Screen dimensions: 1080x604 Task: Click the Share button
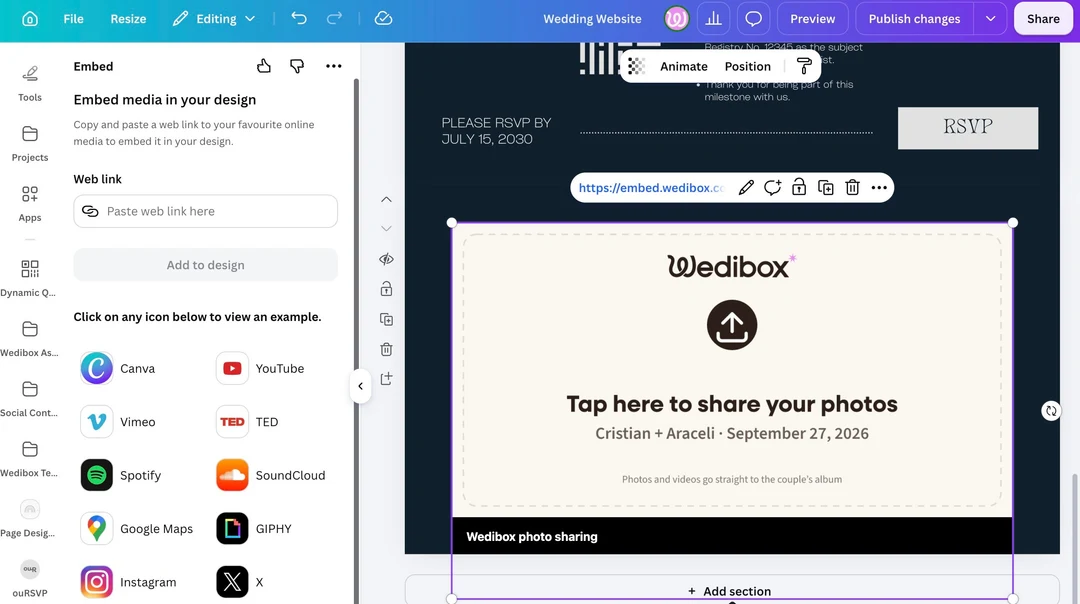(1043, 19)
